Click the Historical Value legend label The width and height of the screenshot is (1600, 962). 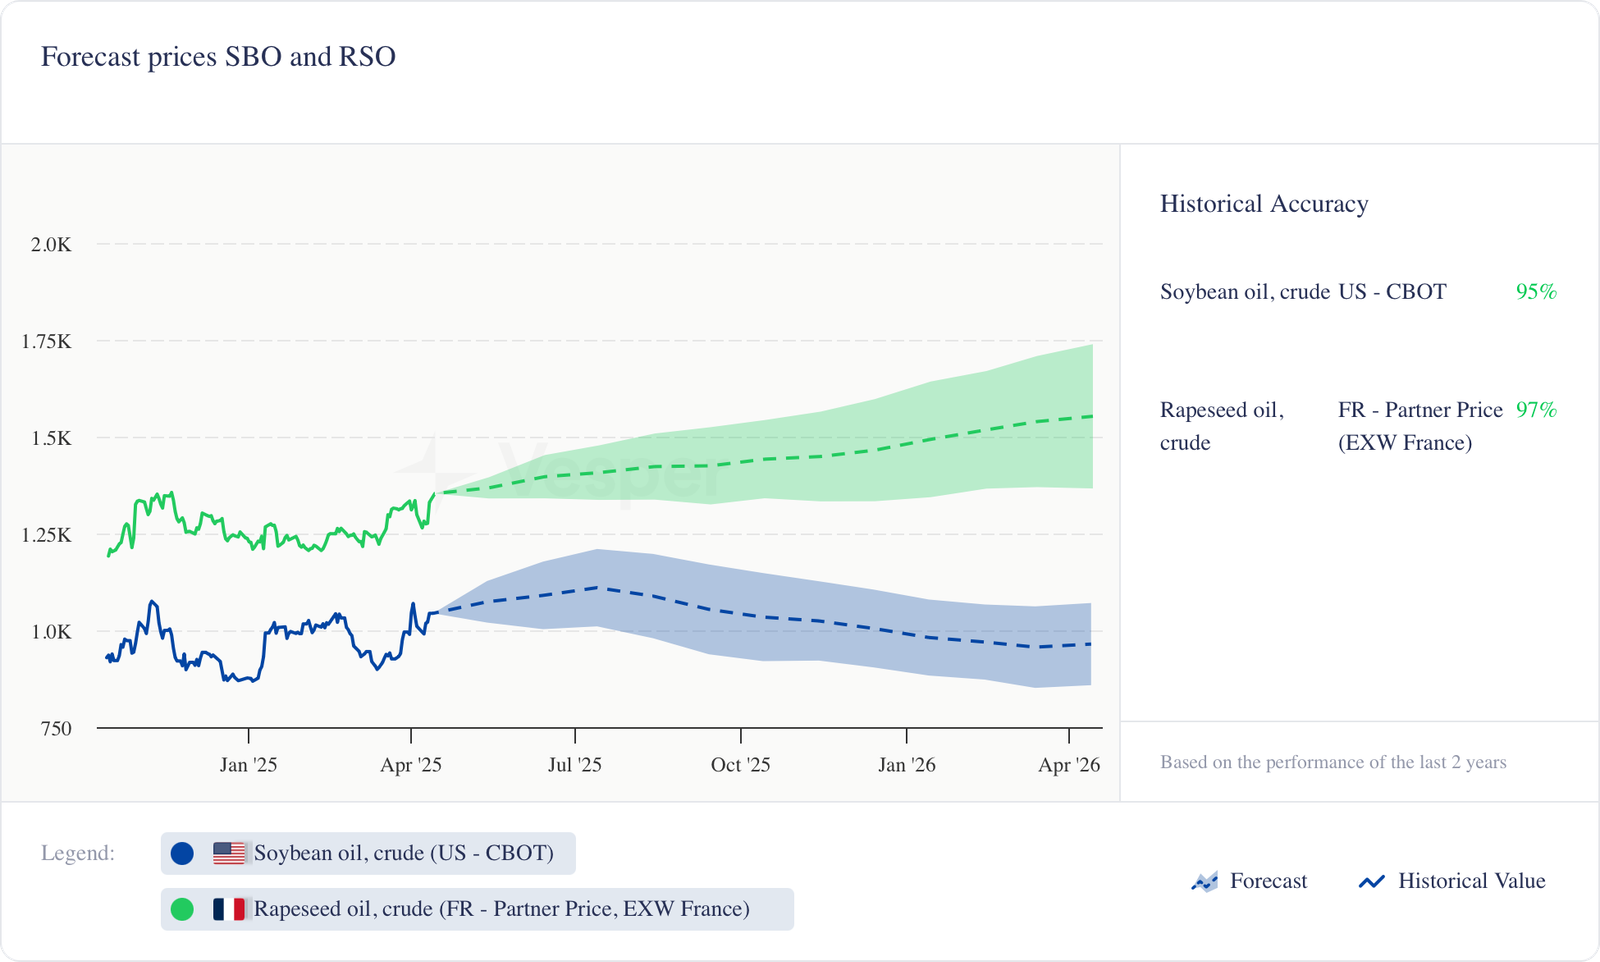pos(1471,881)
